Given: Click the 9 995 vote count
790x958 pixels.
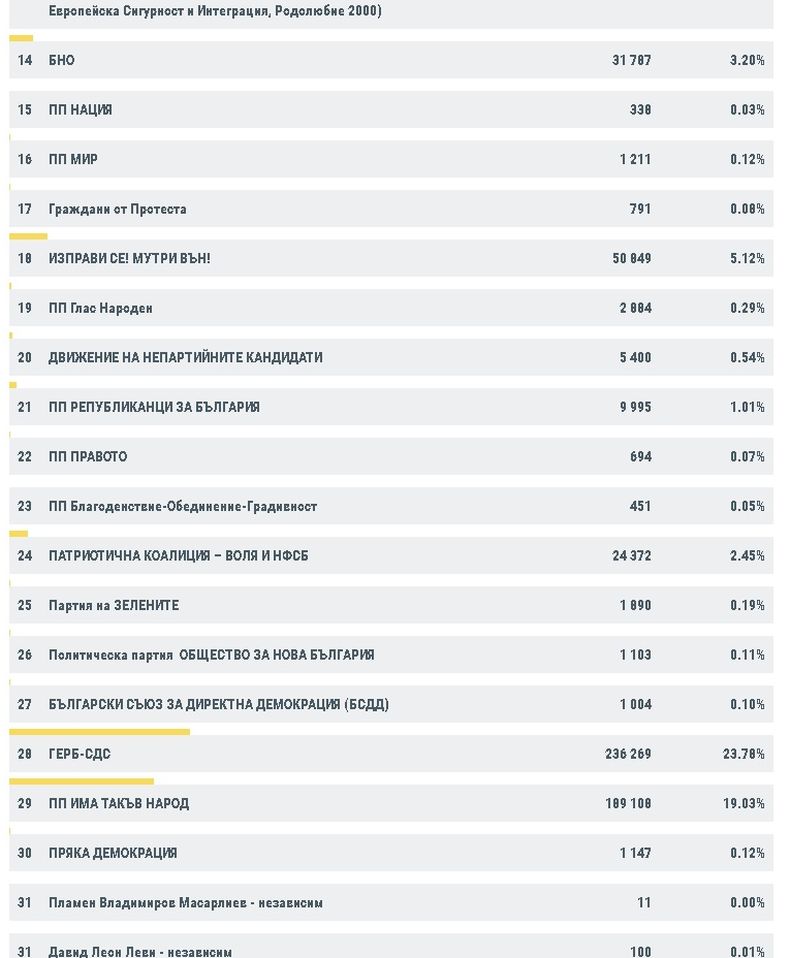Looking at the screenshot, I should point(635,407).
